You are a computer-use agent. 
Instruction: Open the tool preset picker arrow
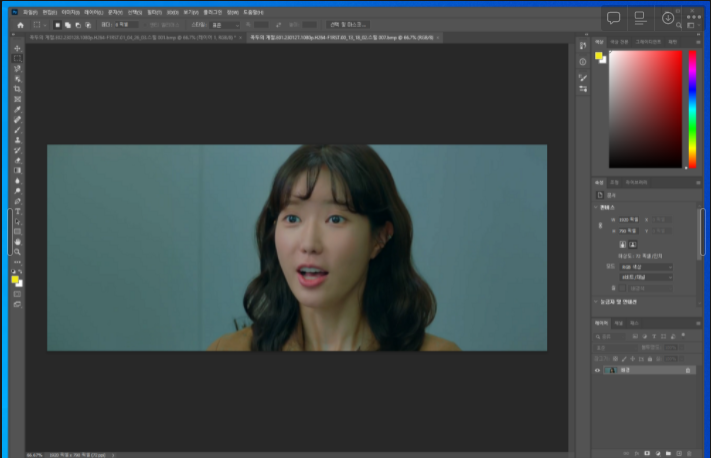(45, 25)
